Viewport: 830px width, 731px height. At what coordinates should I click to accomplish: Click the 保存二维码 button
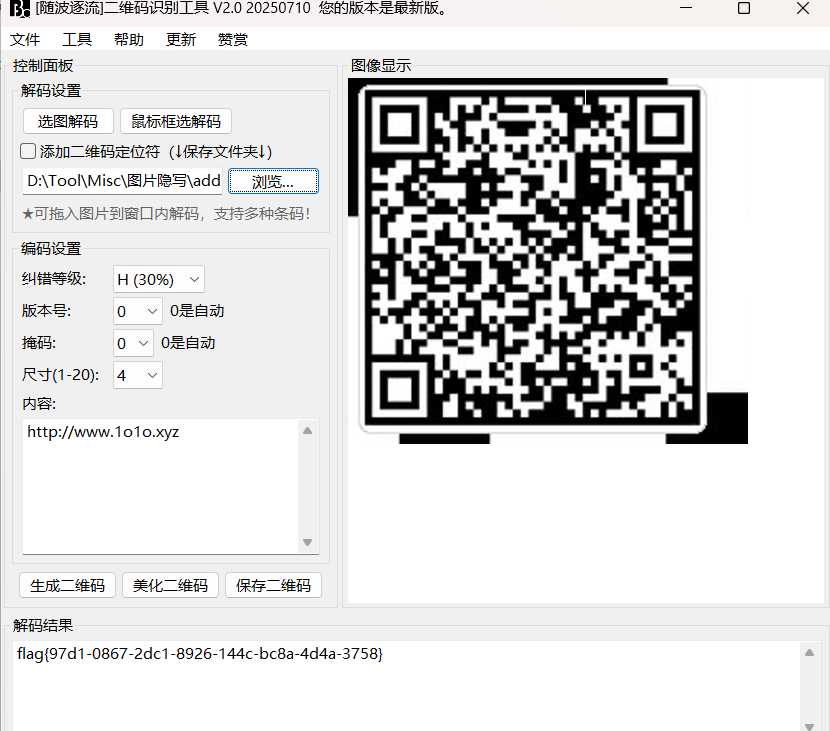tap(273, 586)
